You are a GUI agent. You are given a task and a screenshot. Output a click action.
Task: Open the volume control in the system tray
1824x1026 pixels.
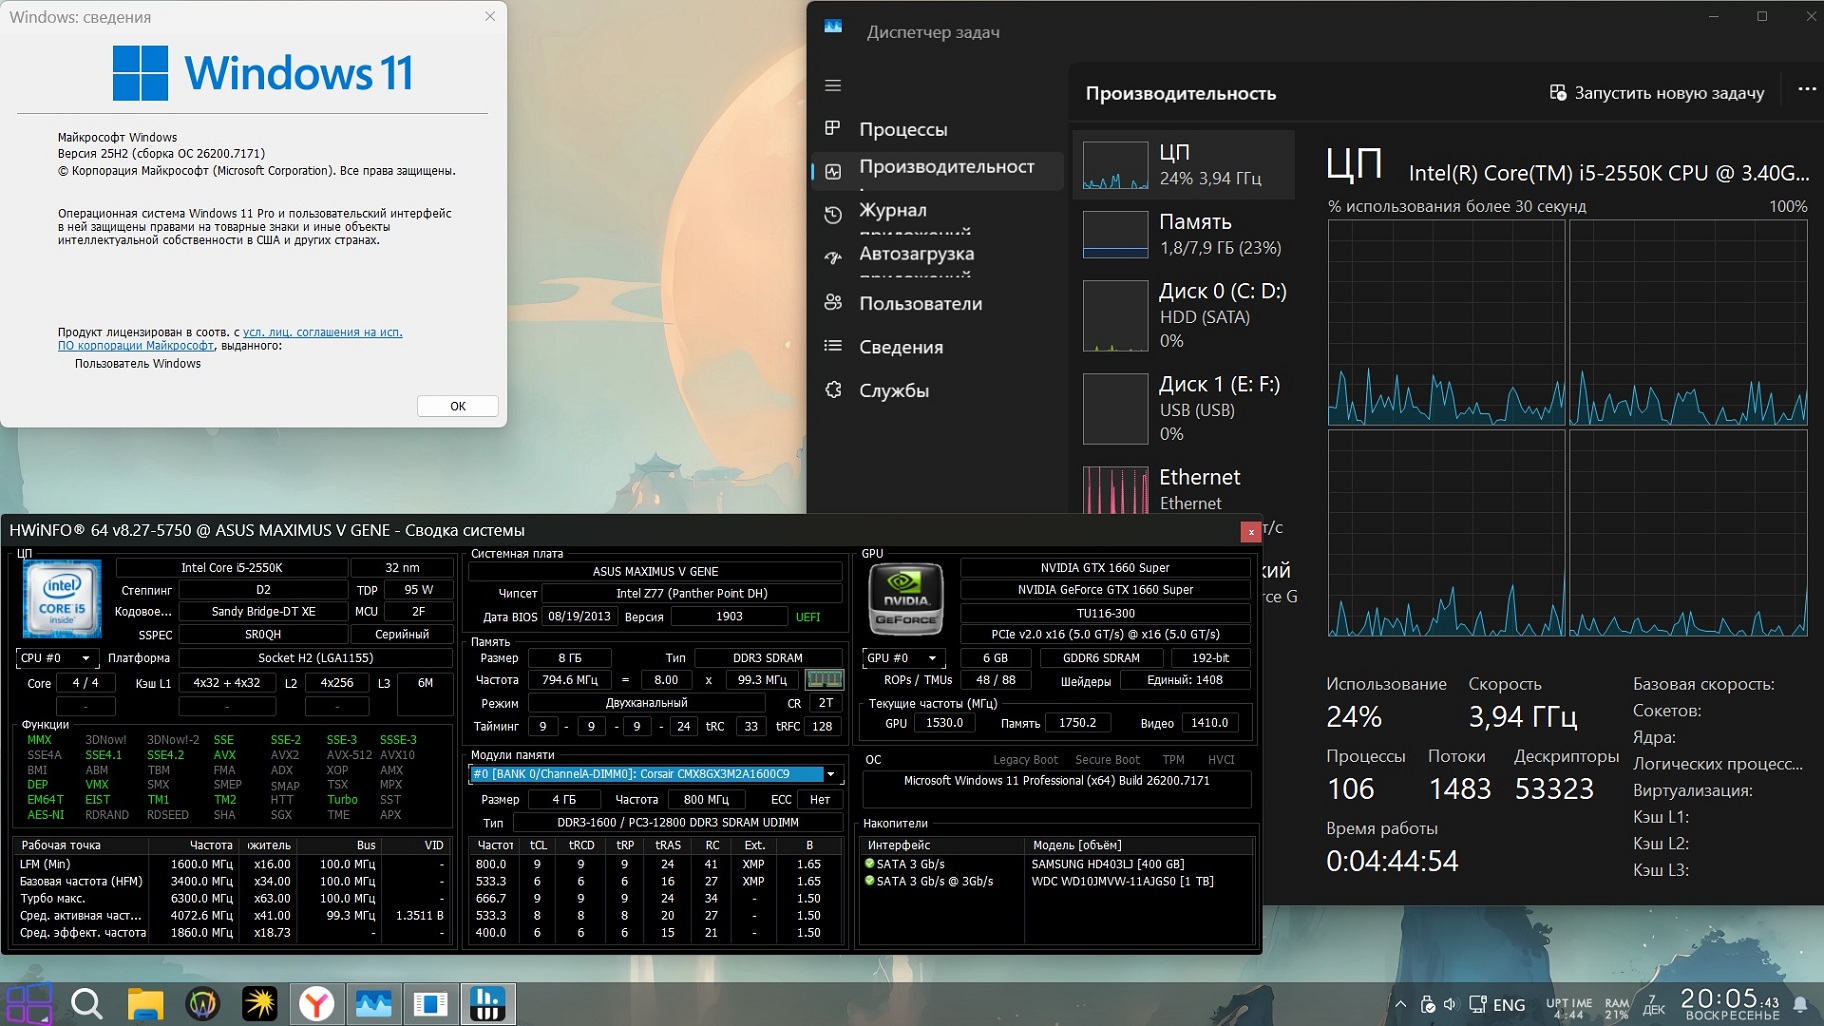click(1451, 1004)
